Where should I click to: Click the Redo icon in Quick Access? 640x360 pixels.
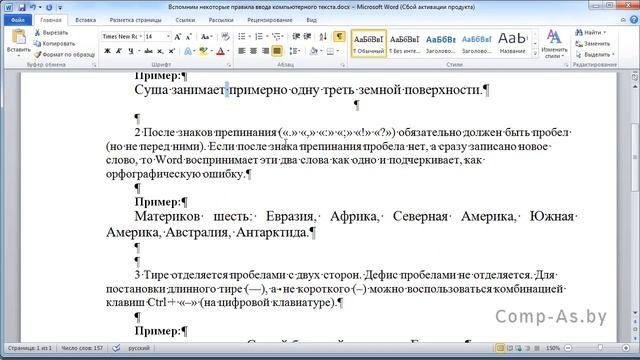(x=49, y=7)
